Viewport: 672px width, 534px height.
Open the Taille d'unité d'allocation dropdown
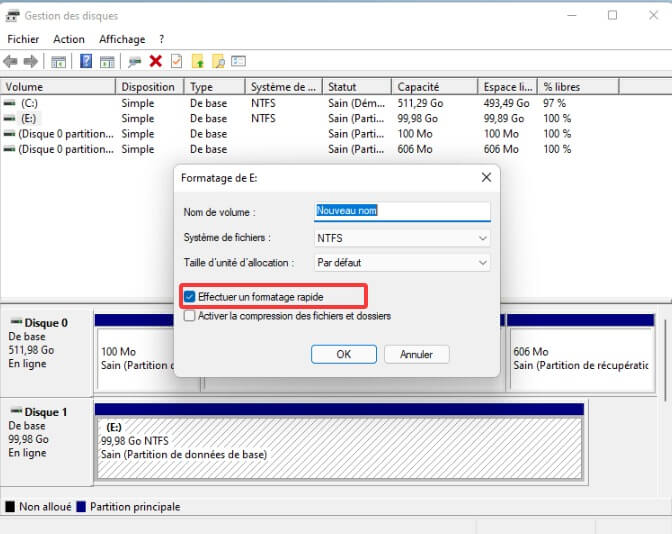click(x=402, y=263)
